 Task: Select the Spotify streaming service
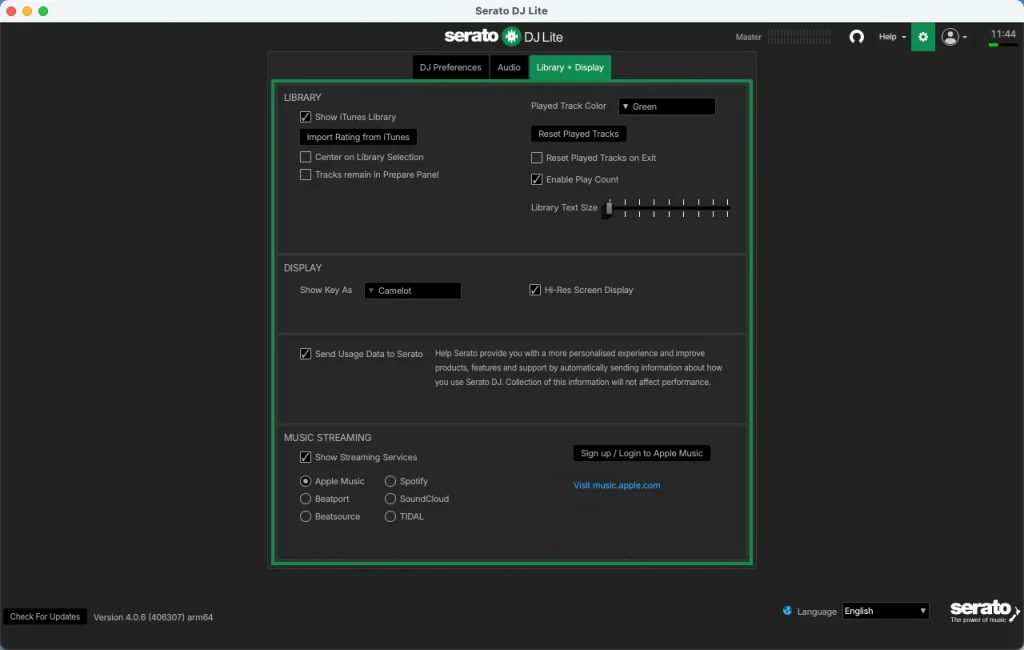pos(390,481)
